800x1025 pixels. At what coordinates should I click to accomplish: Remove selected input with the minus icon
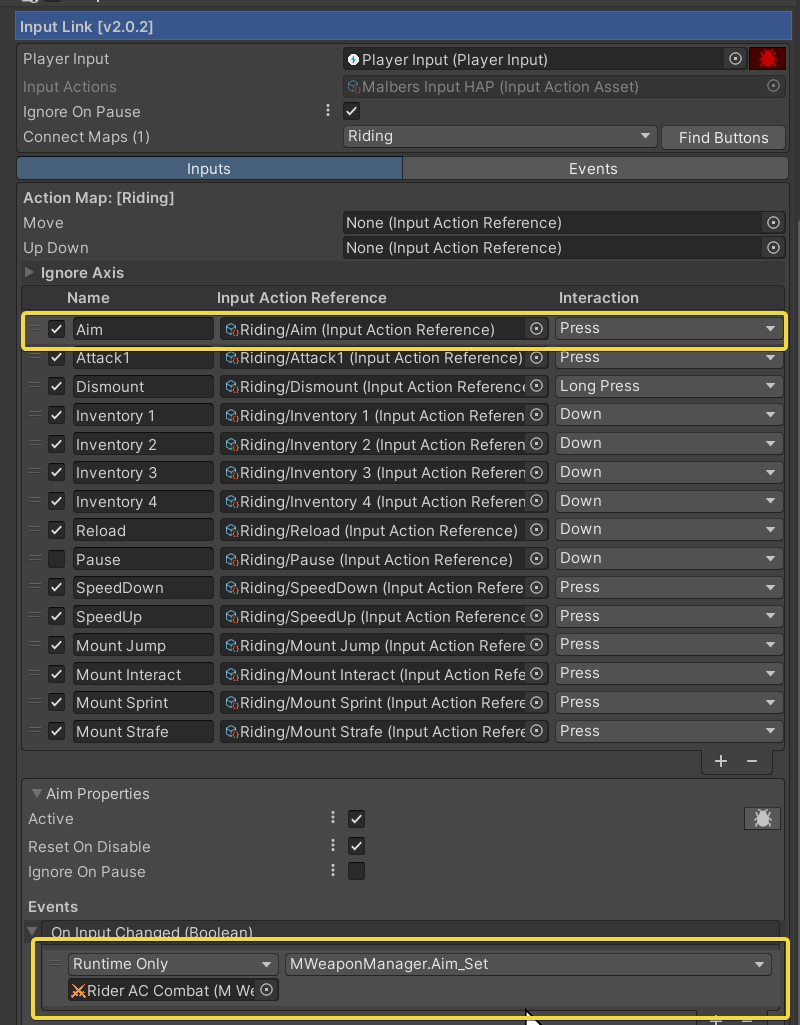(x=752, y=762)
